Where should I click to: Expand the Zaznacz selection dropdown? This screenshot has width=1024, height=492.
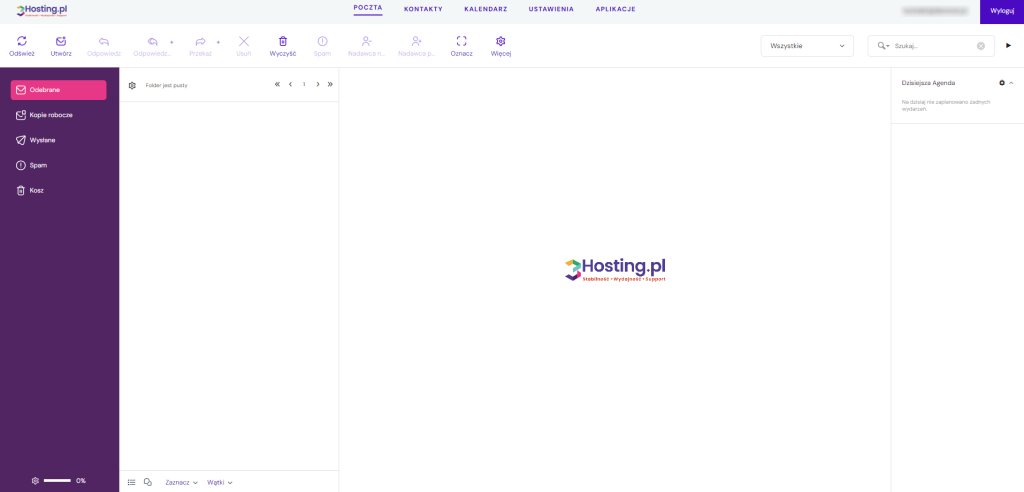(182, 483)
